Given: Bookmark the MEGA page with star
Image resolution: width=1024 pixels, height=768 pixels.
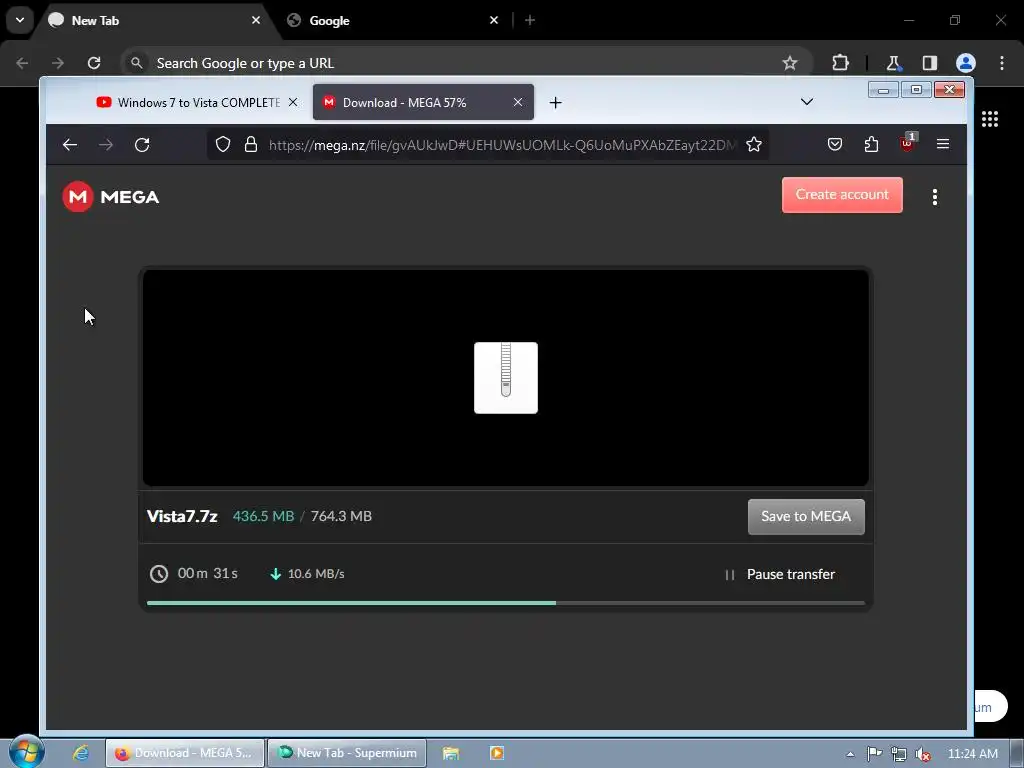Looking at the screenshot, I should pos(754,144).
